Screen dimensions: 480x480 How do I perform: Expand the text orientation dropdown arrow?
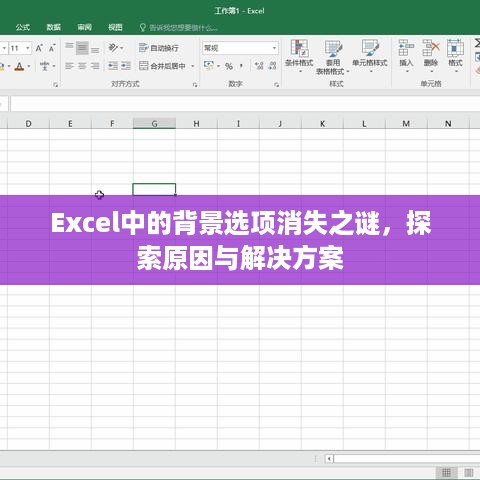tap(122, 48)
